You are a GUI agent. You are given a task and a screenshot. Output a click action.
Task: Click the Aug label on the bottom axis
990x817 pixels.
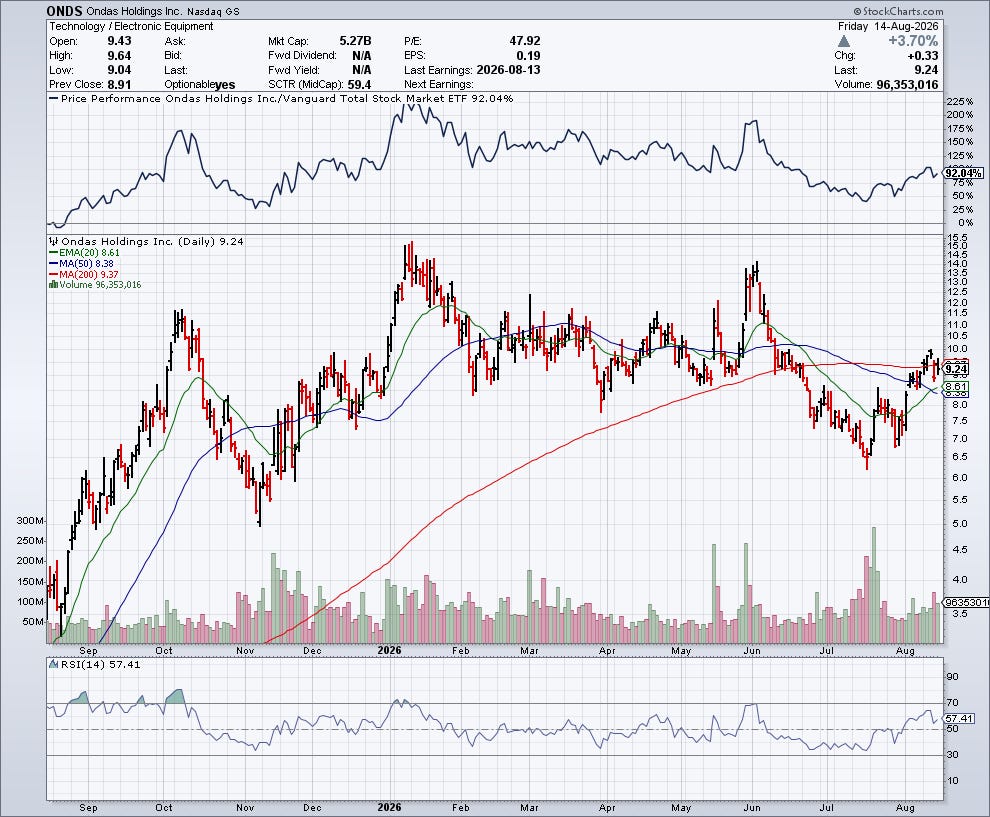click(905, 808)
